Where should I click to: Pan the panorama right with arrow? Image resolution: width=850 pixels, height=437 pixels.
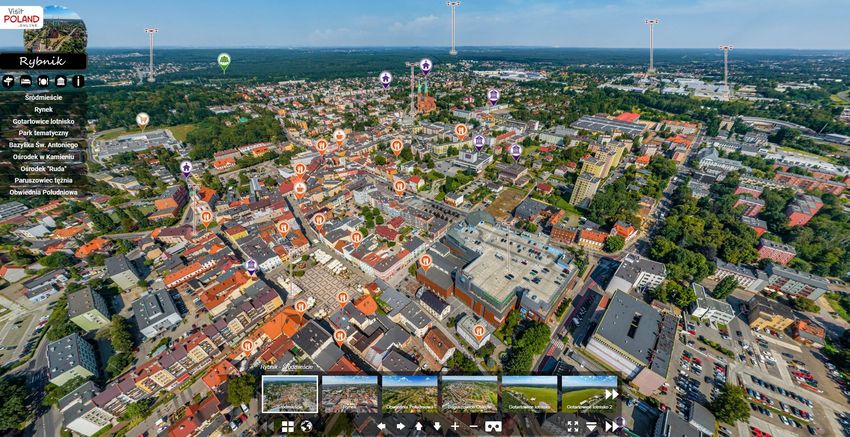point(401,427)
